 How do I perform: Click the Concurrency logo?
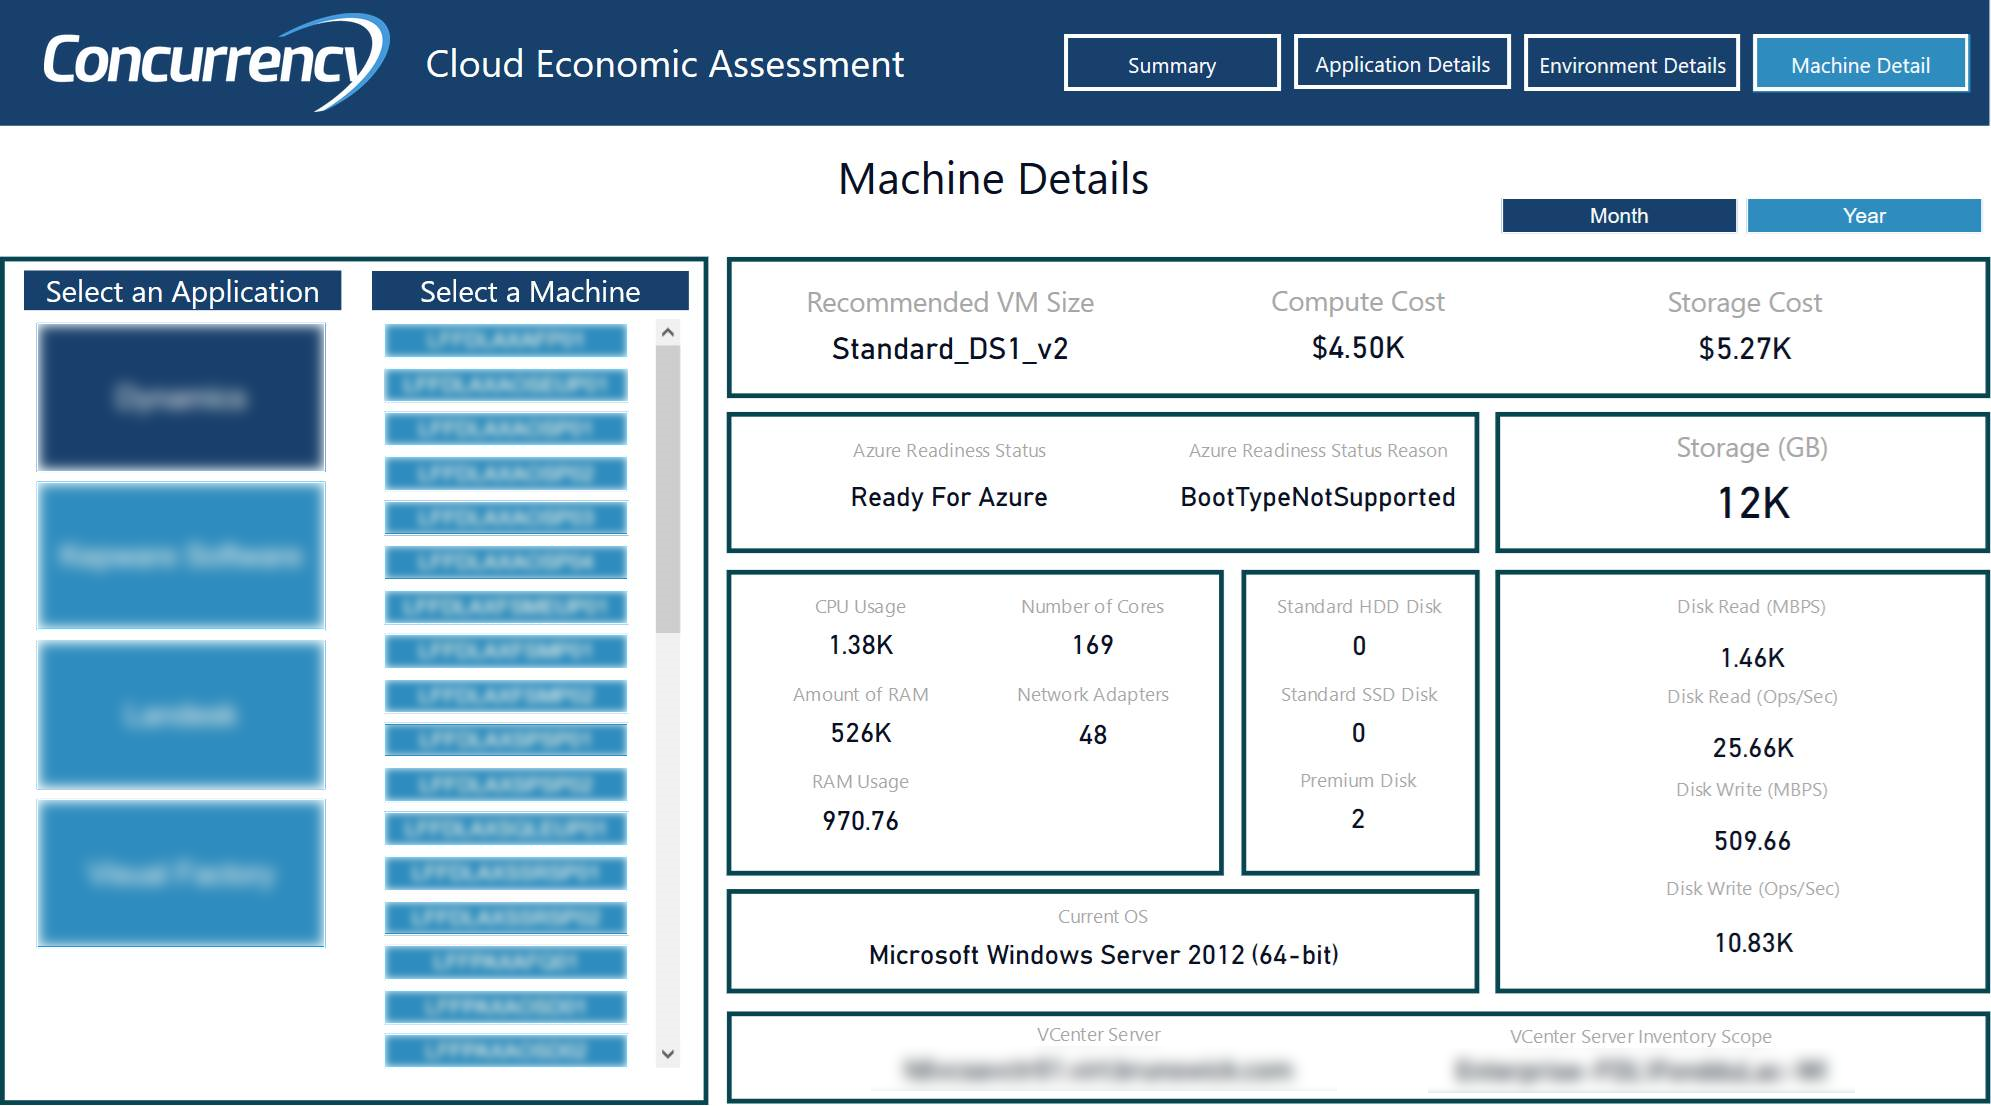pos(214,62)
